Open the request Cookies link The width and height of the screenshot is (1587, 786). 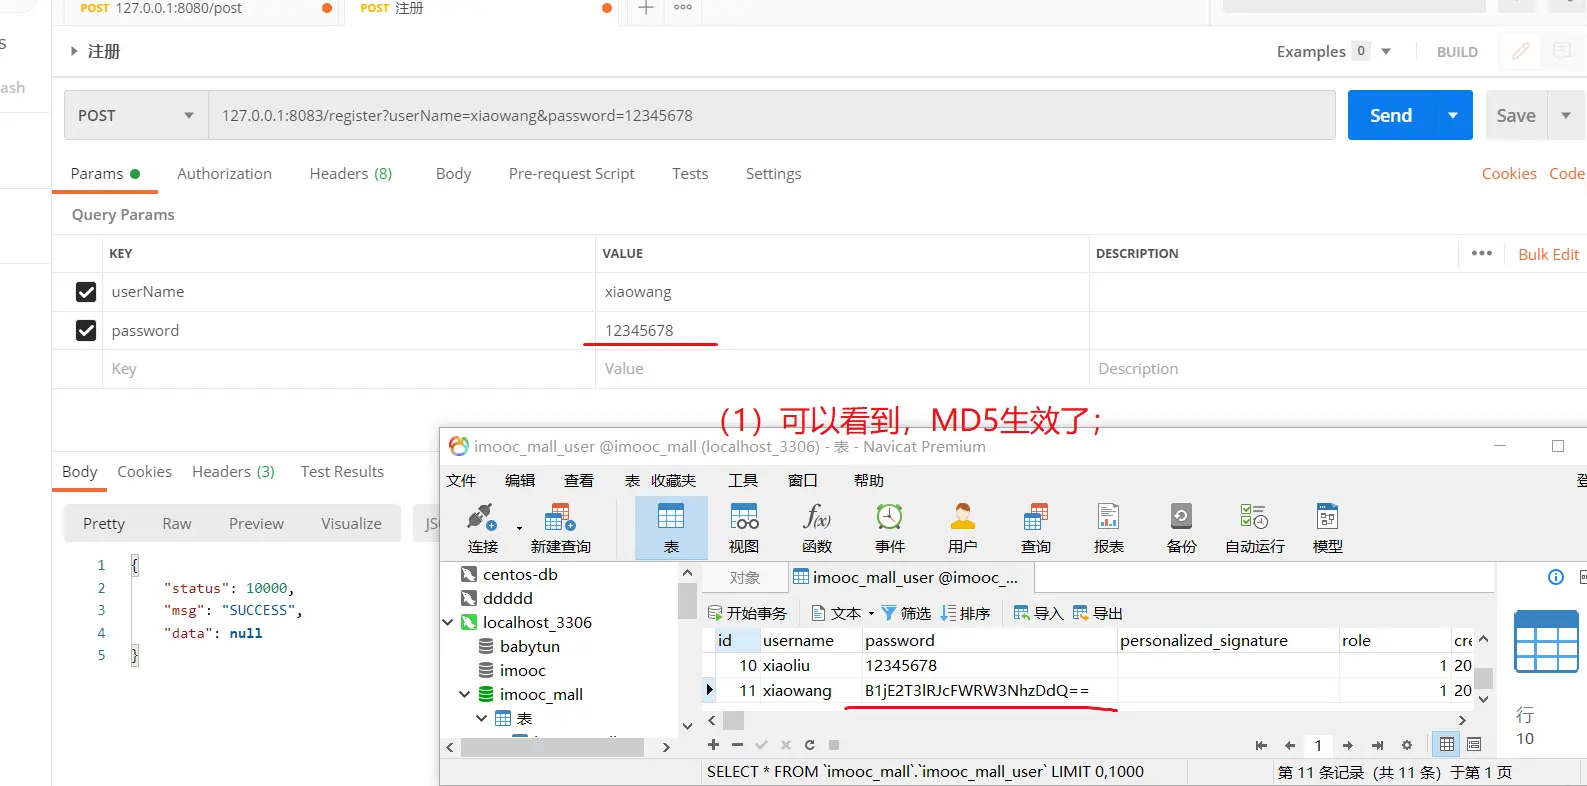[1509, 173]
